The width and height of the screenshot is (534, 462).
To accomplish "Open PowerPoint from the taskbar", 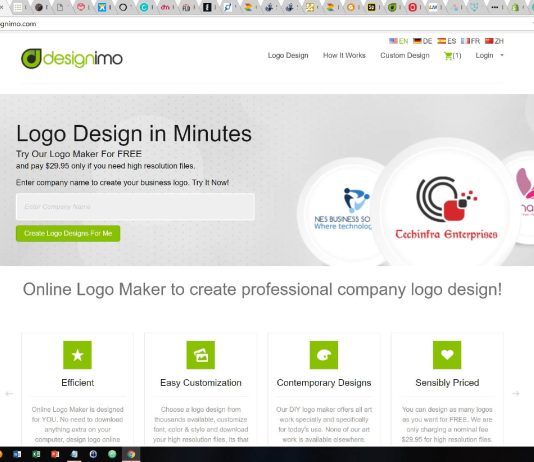I will tap(55, 454).
